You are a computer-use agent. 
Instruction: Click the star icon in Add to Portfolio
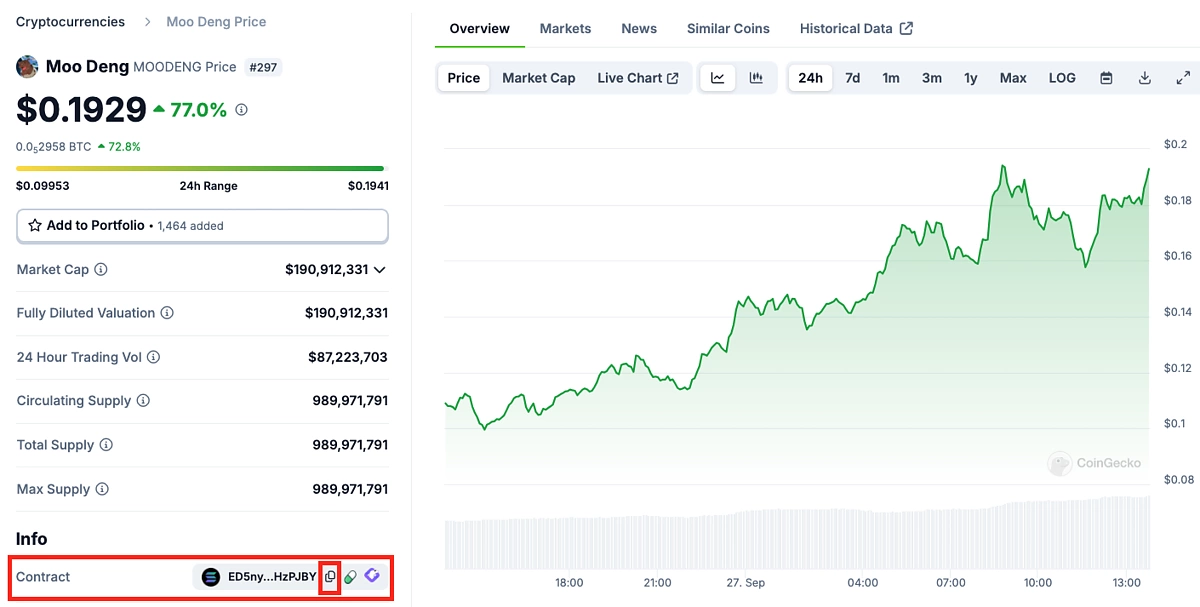(x=35, y=226)
